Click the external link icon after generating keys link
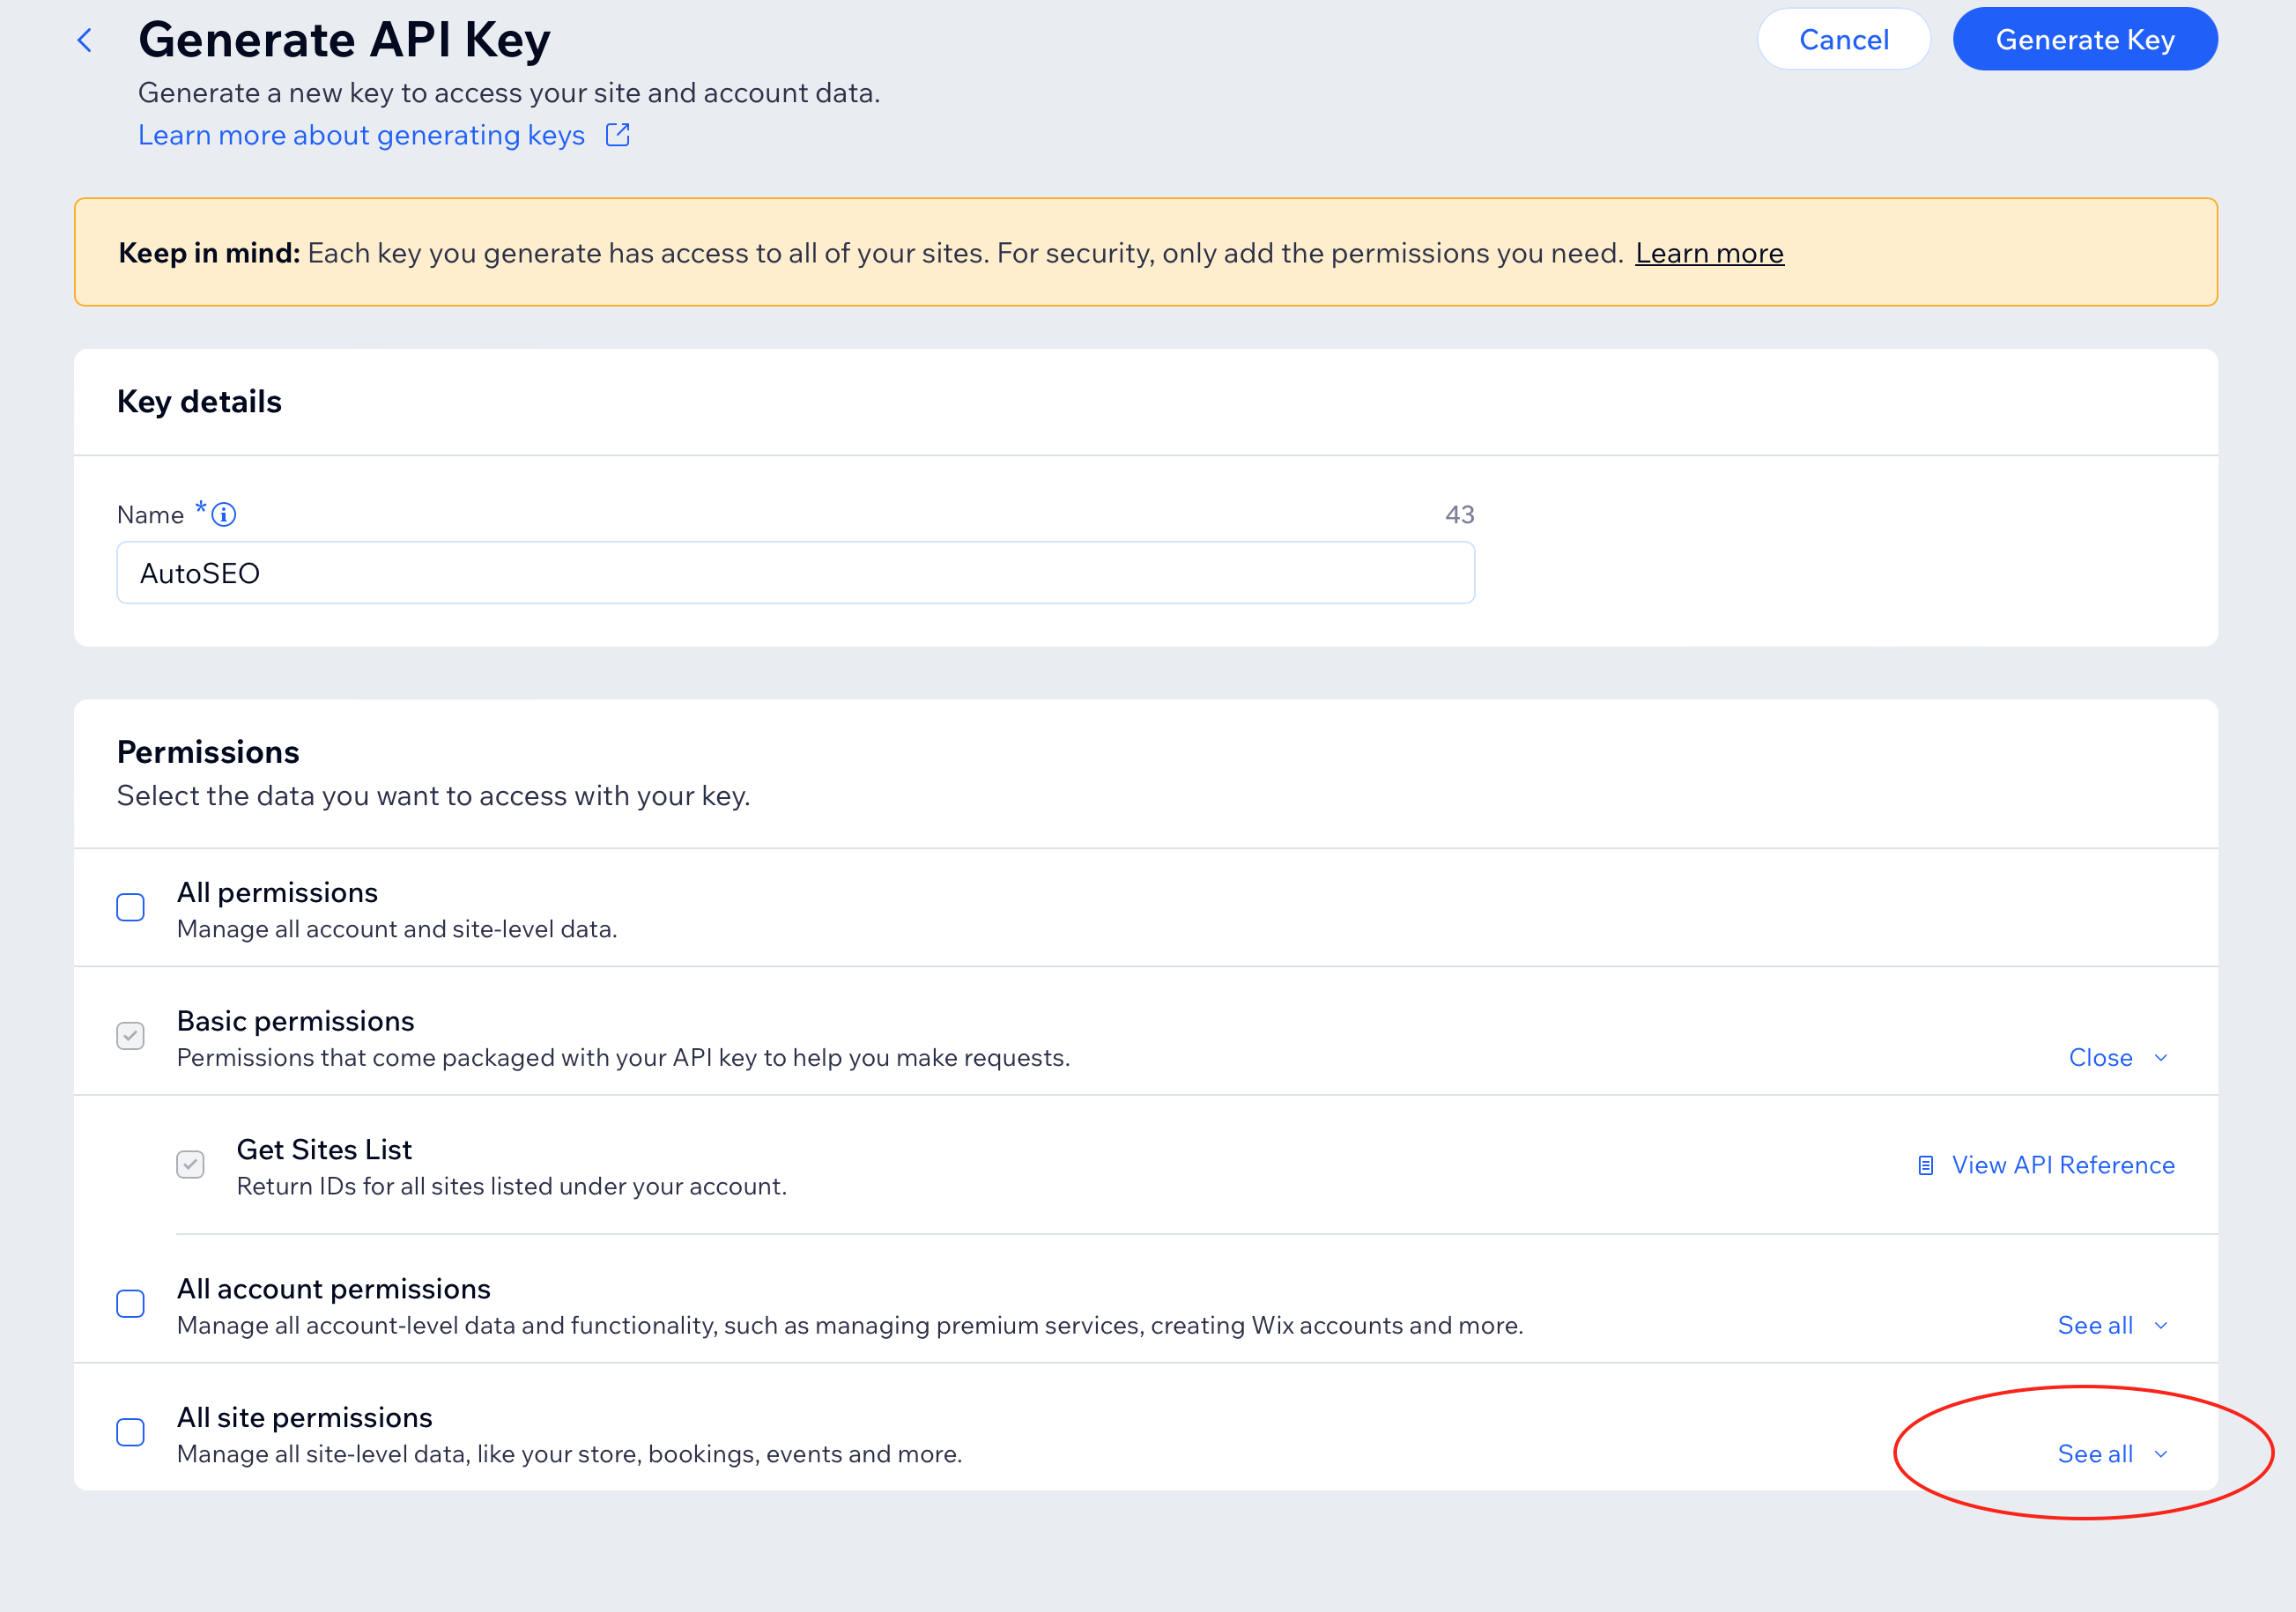This screenshot has height=1612, width=2296. (x=617, y=134)
